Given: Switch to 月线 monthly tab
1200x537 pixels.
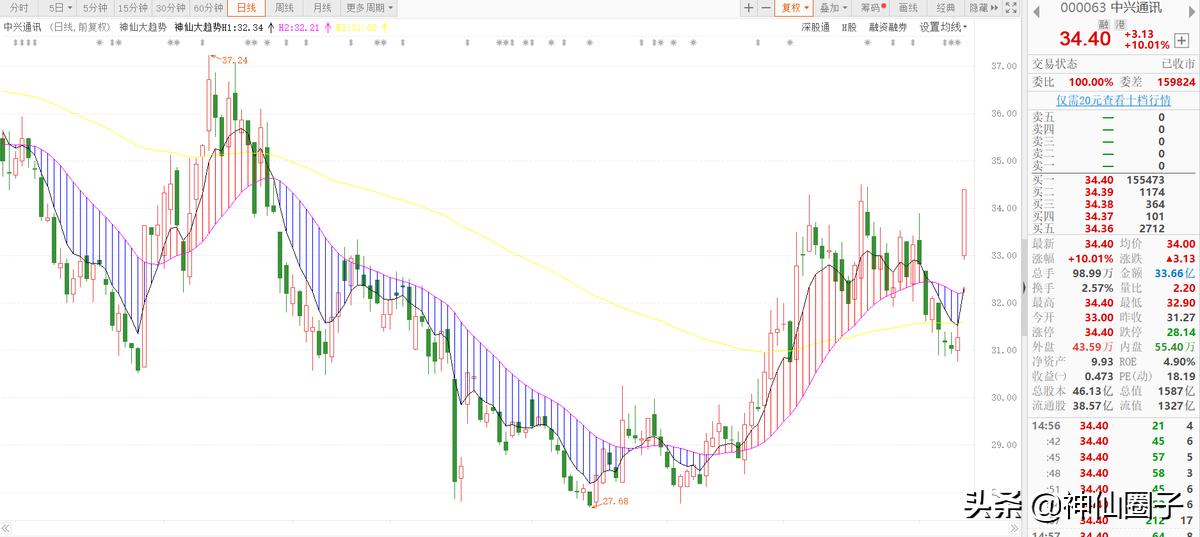Looking at the screenshot, I should tap(321, 8).
